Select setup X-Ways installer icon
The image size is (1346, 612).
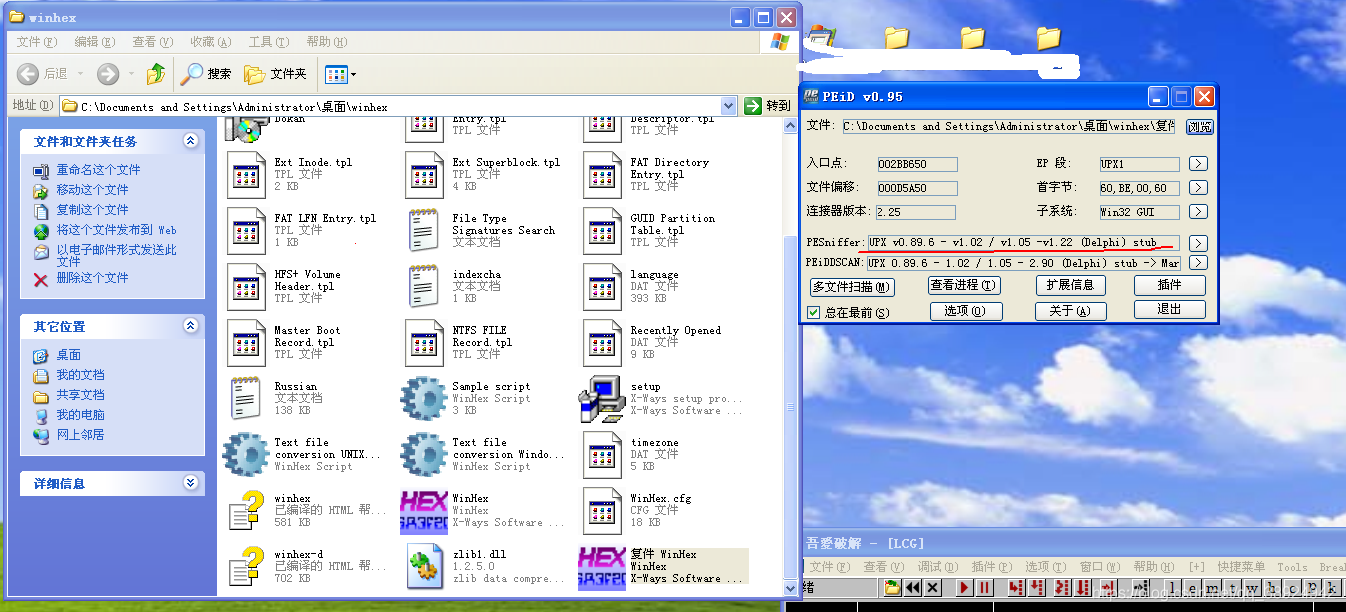pos(602,398)
